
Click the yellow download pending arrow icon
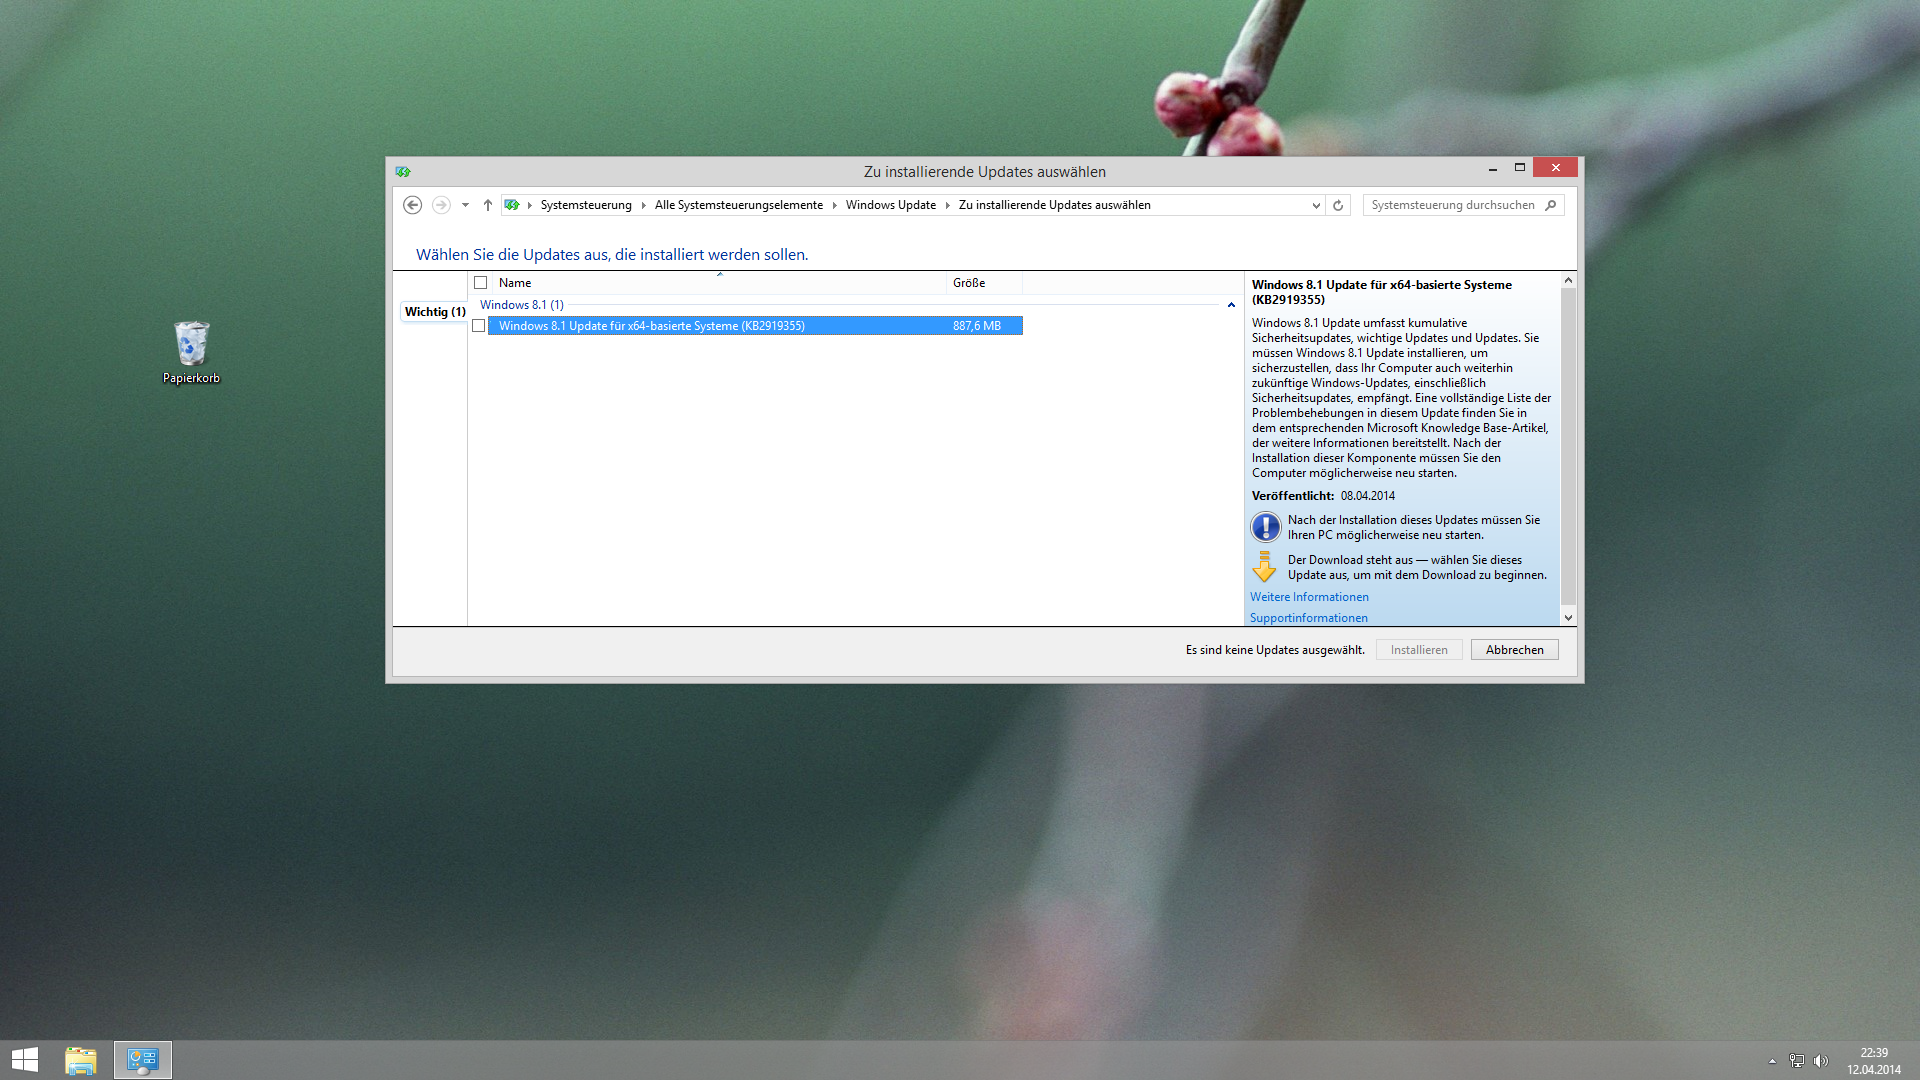1264,567
